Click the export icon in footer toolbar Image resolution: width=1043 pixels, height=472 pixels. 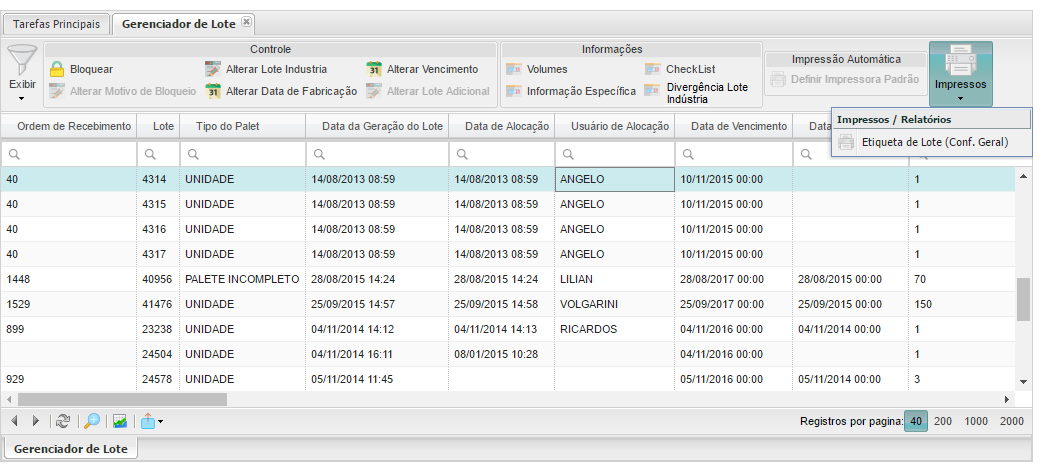[148, 421]
